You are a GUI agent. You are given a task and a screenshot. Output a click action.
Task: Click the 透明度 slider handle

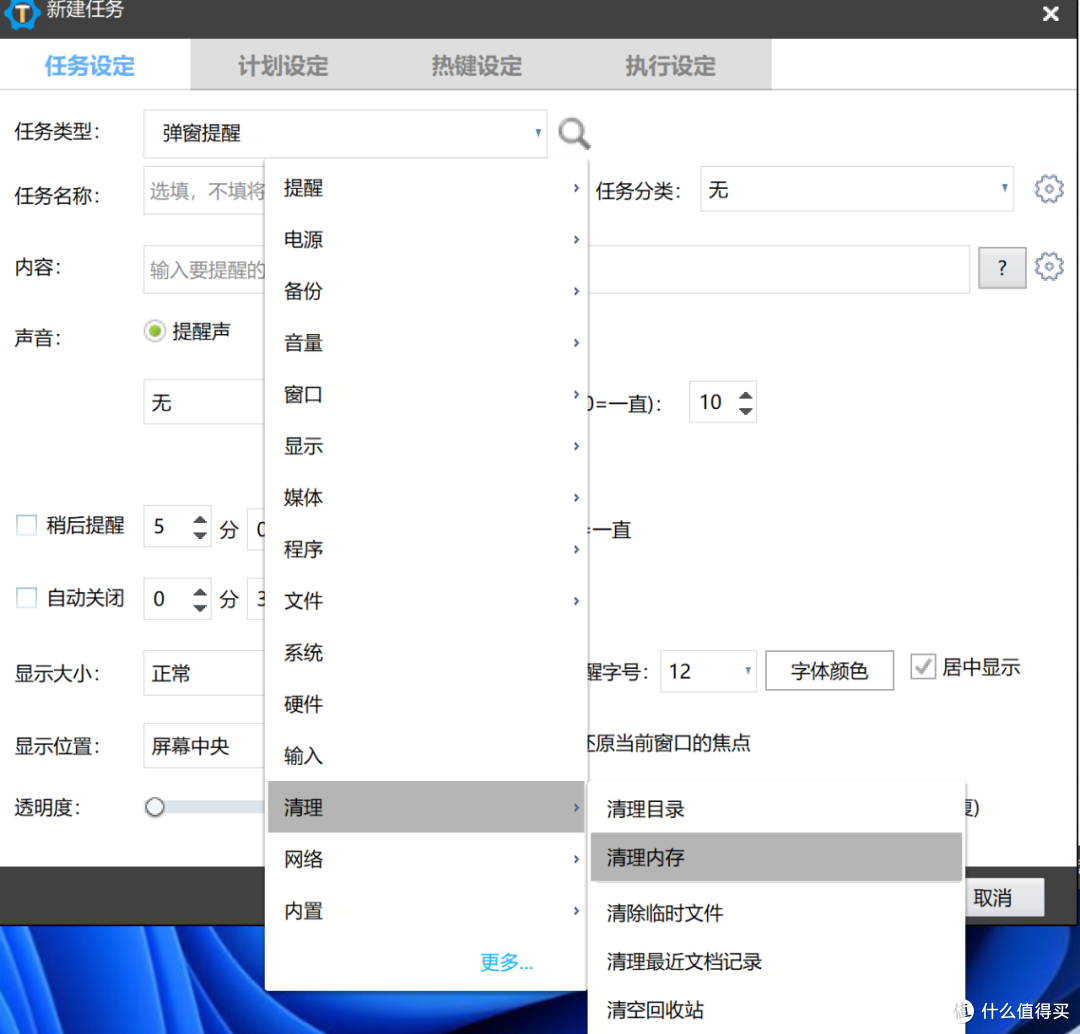click(155, 807)
